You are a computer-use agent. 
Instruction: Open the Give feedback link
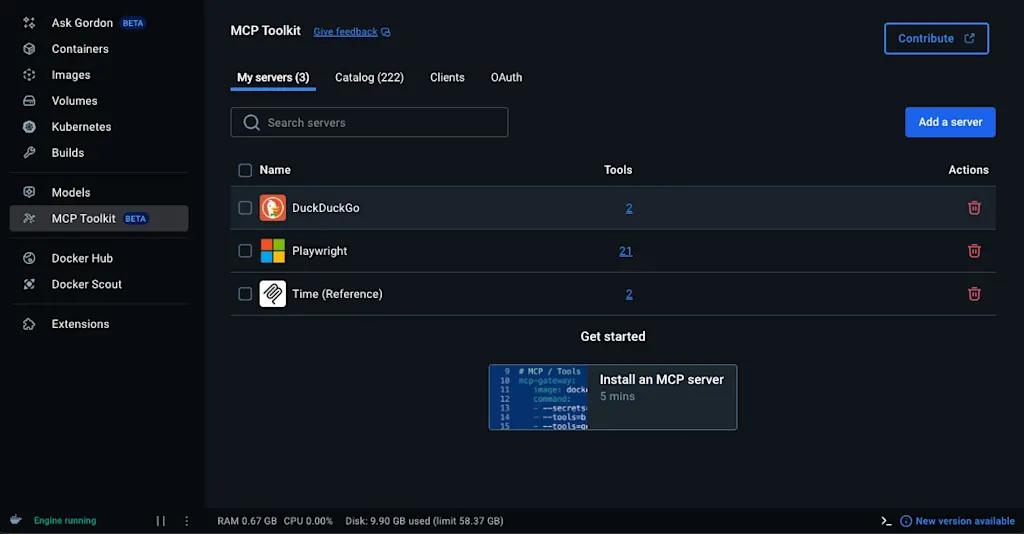point(345,31)
